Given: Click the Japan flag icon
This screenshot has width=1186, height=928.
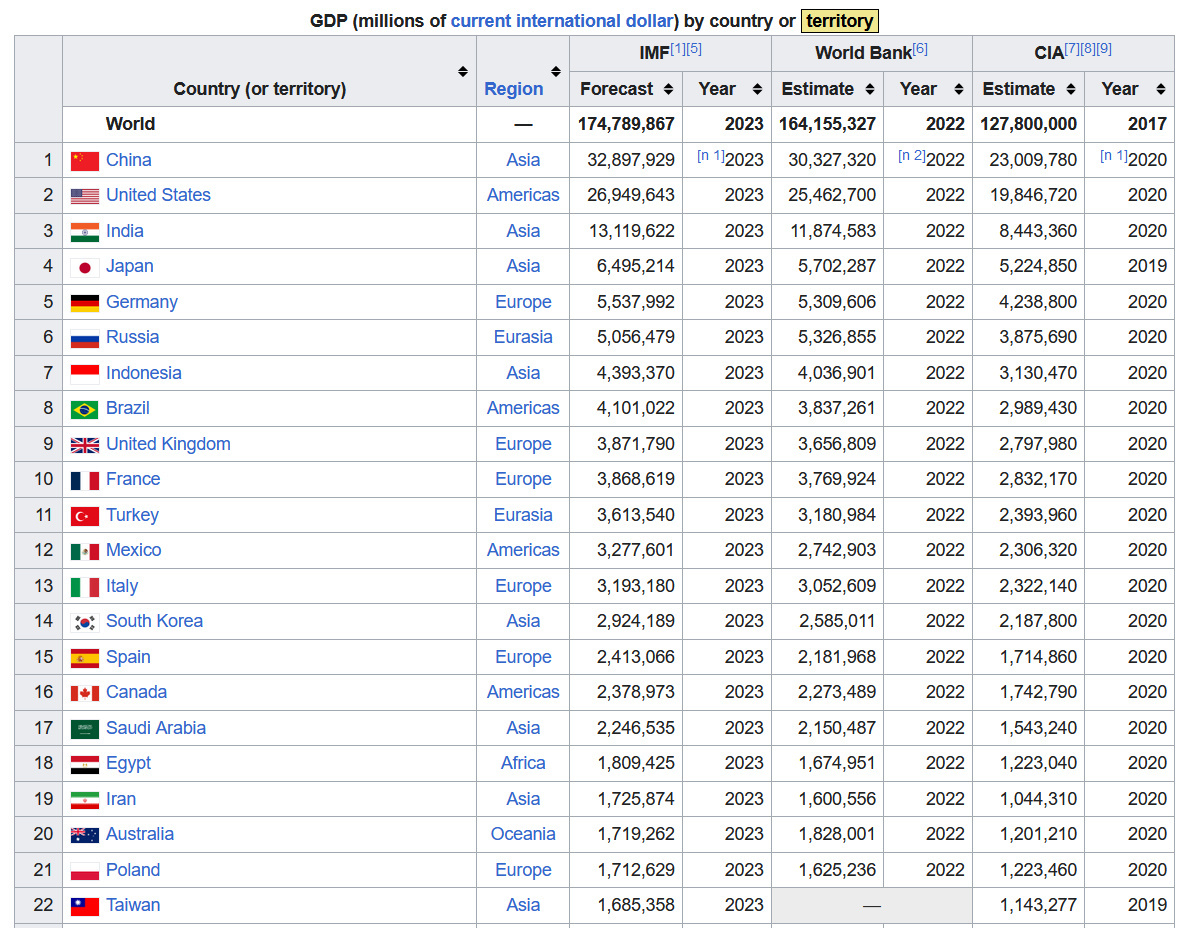Looking at the screenshot, I should pyautogui.click(x=85, y=267).
